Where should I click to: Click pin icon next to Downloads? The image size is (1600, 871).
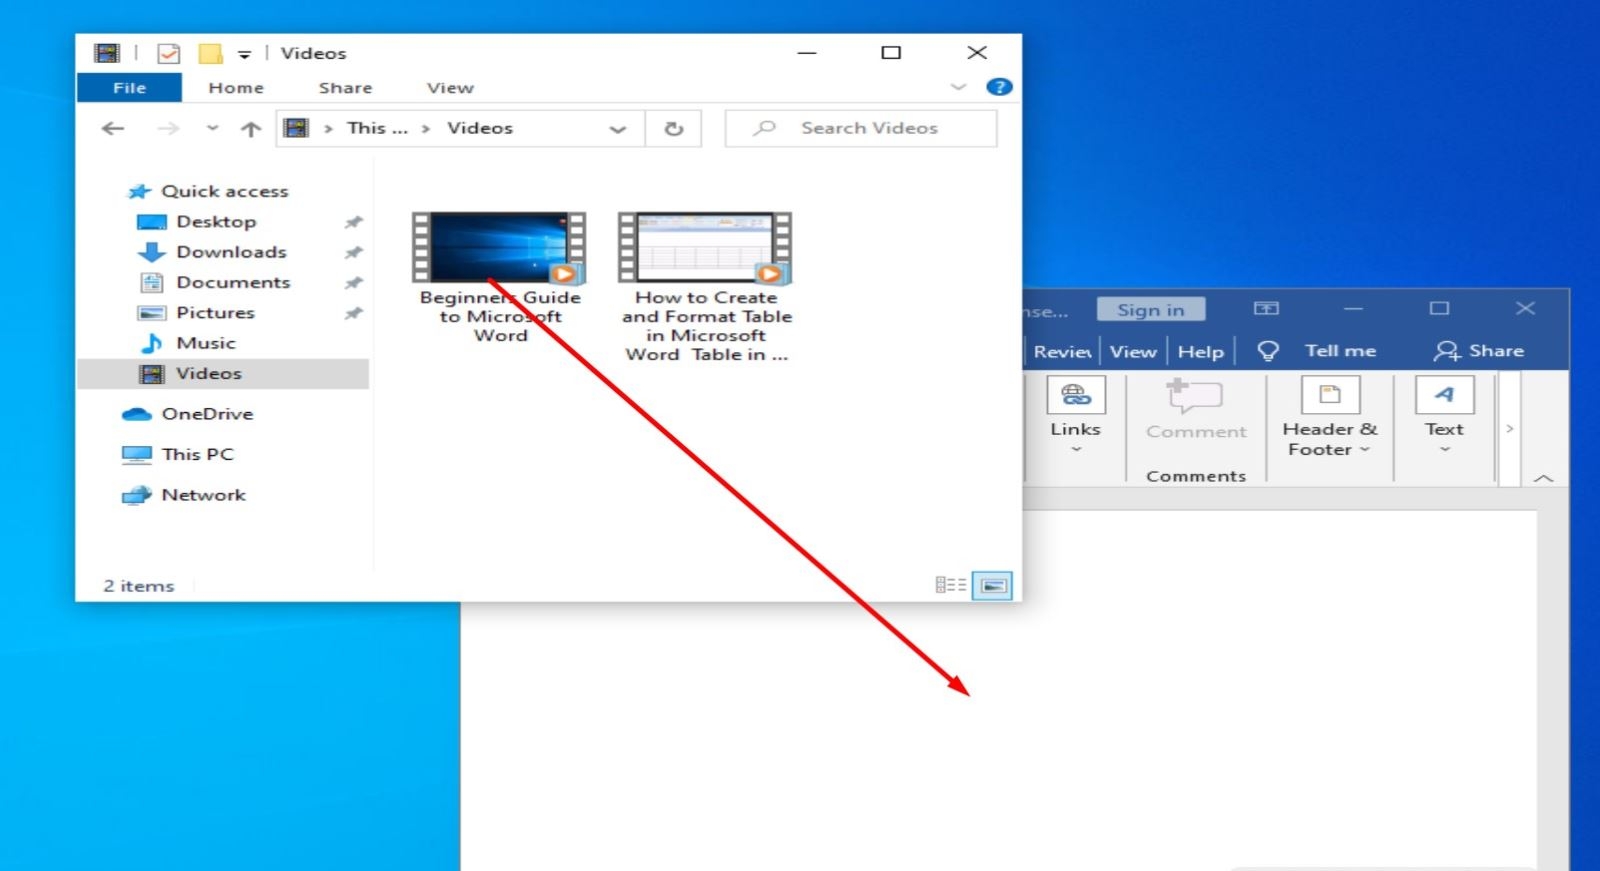(353, 252)
